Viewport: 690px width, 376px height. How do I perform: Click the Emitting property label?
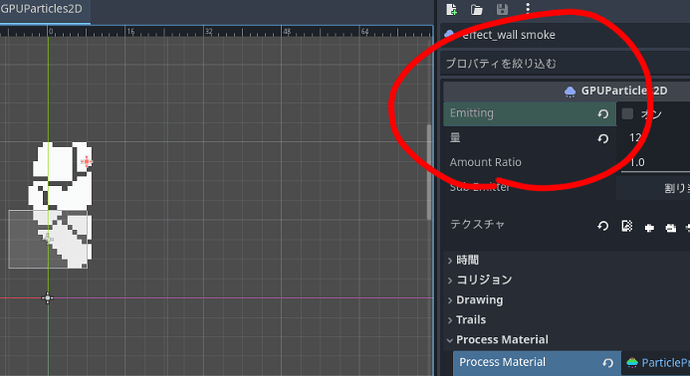[x=471, y=113]
